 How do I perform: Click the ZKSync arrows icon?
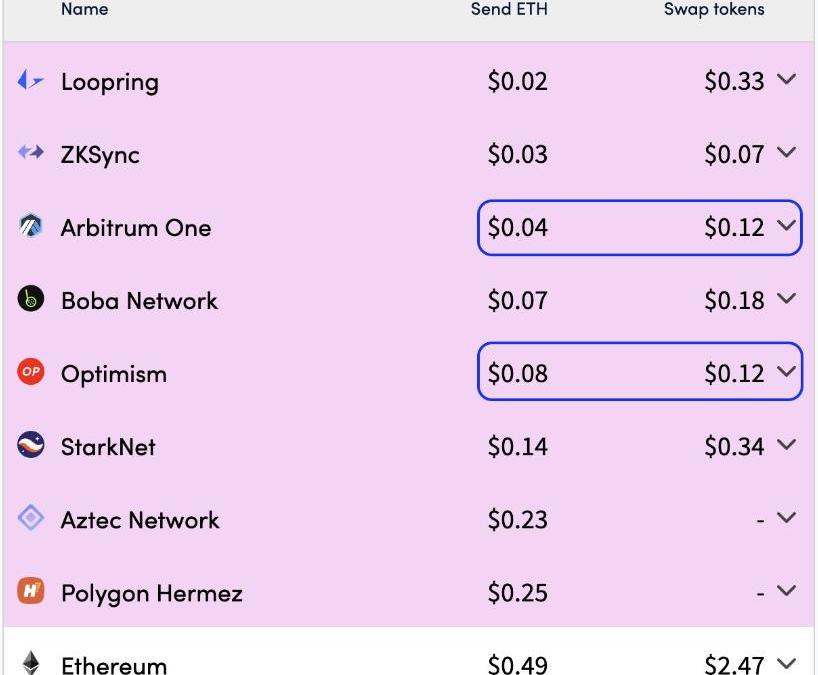coord(31,154)
